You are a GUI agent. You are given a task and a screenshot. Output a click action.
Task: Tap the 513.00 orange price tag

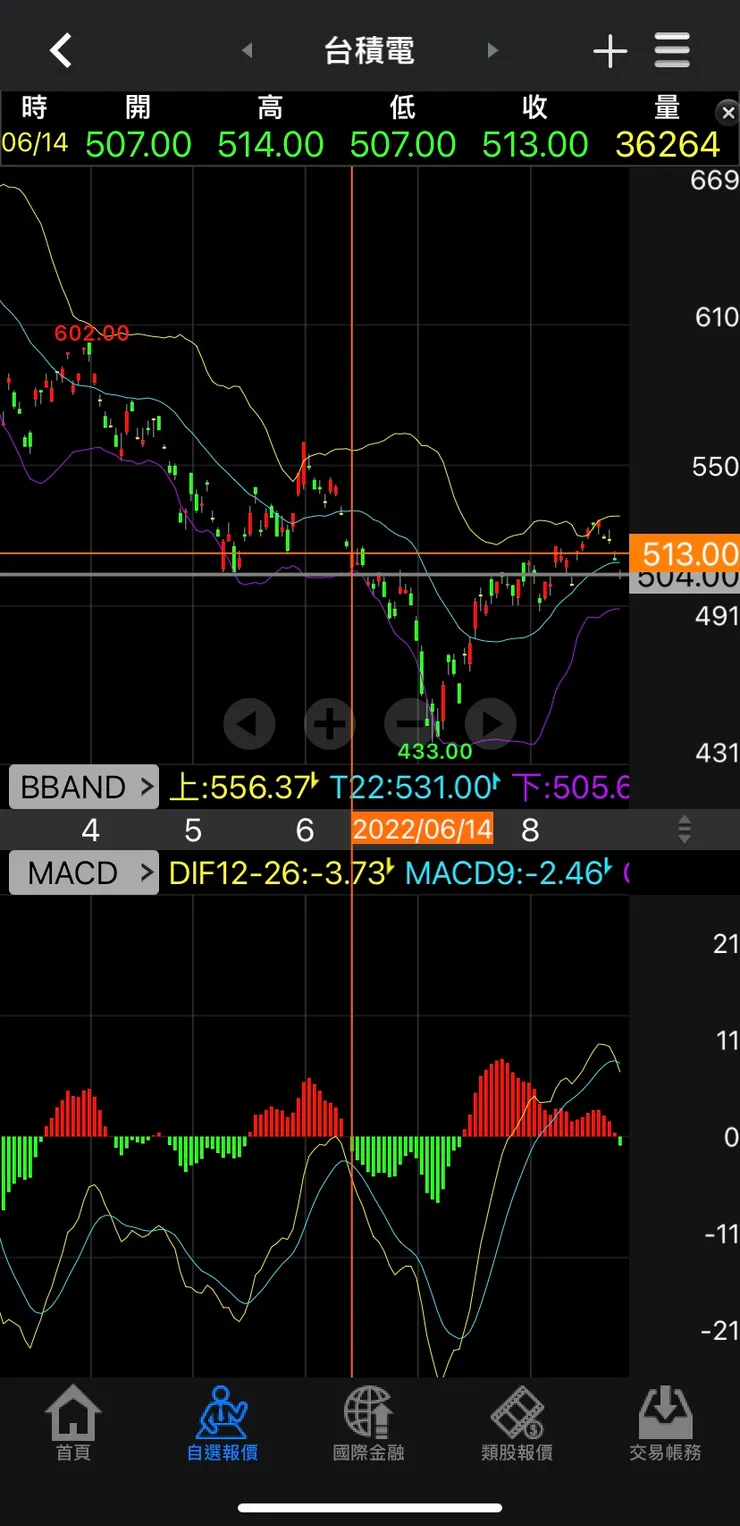[684, 553]
